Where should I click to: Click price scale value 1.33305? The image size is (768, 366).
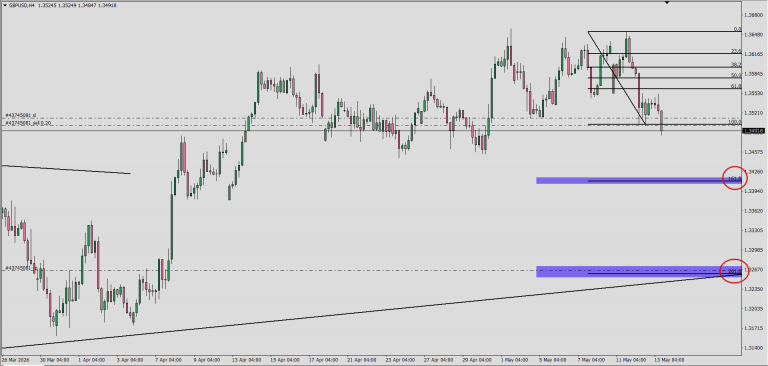(754, 230)
